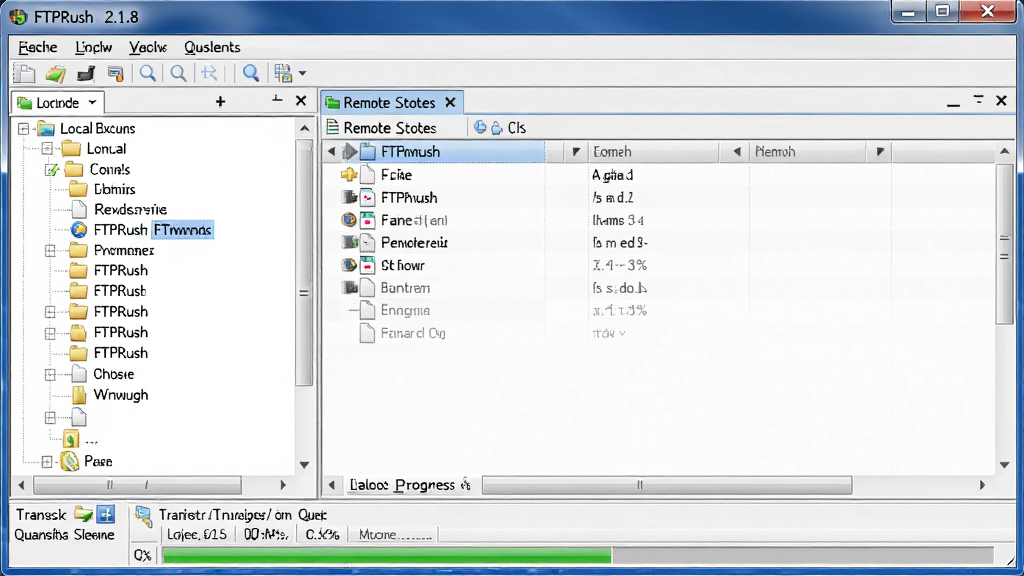Open the dropdown arrow before Eomeh column
This screenshot has width=1024, height=576.
click(575, 152)
